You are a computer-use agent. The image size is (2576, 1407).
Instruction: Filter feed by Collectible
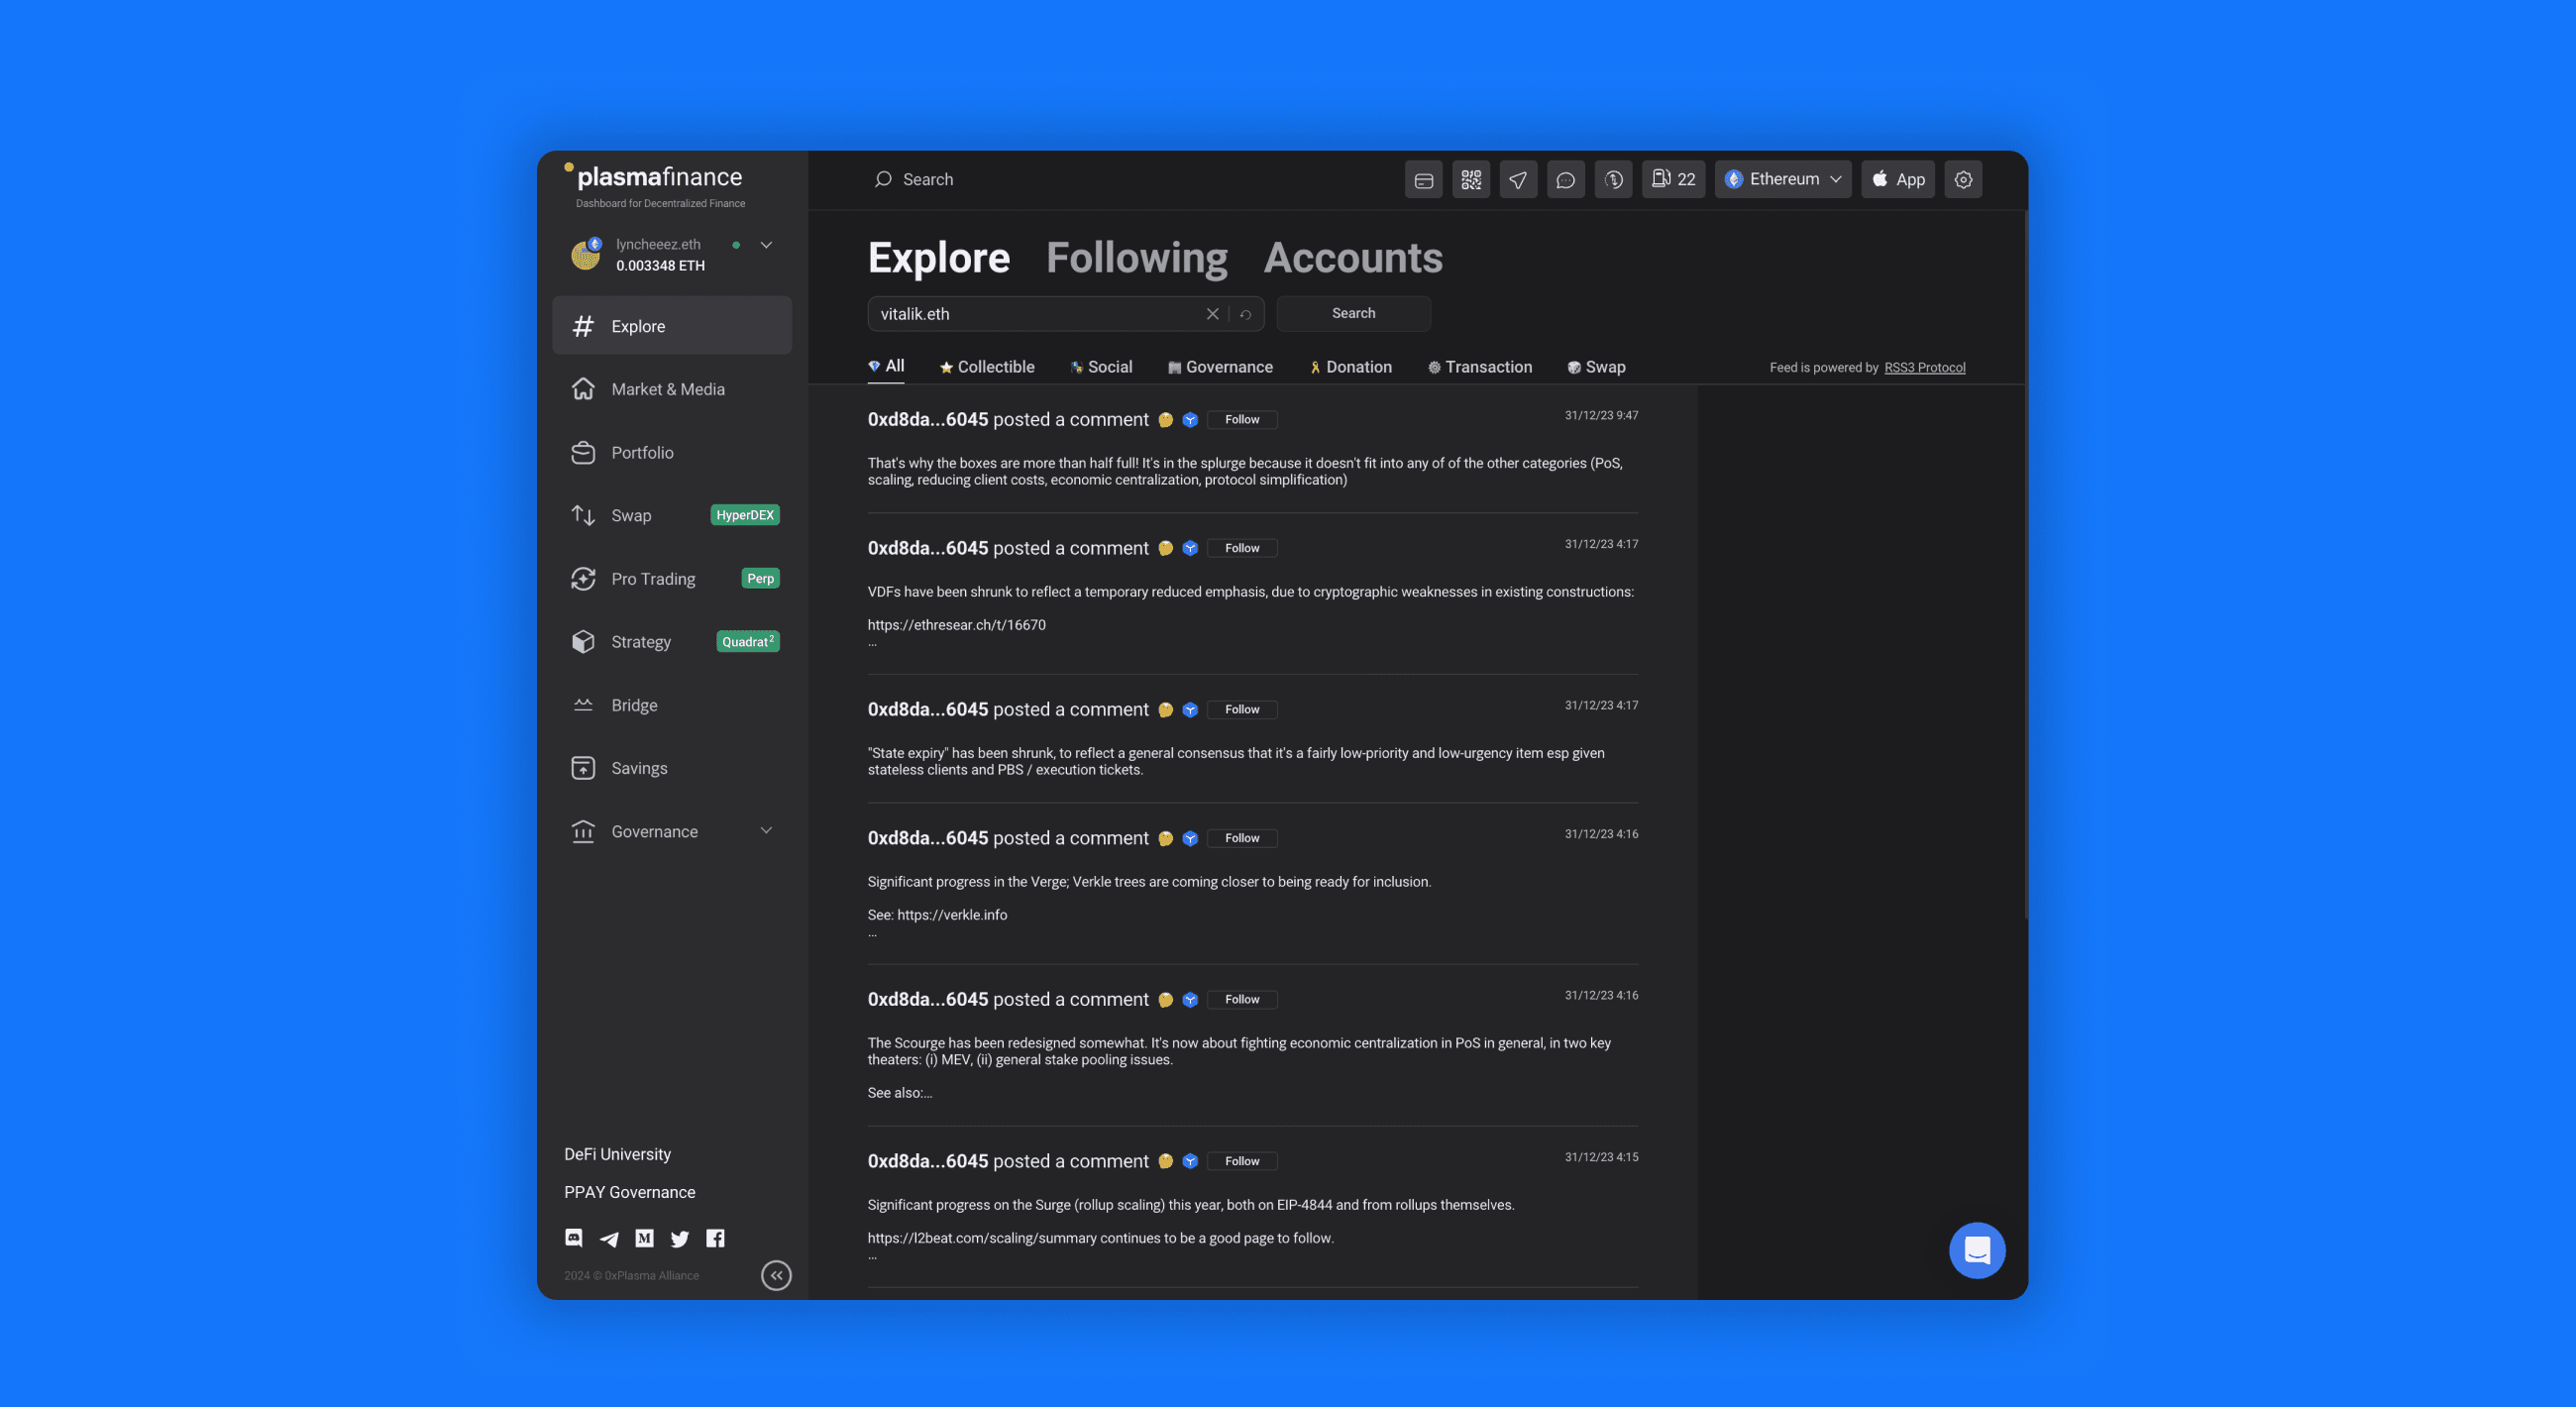tap(987, 367)
